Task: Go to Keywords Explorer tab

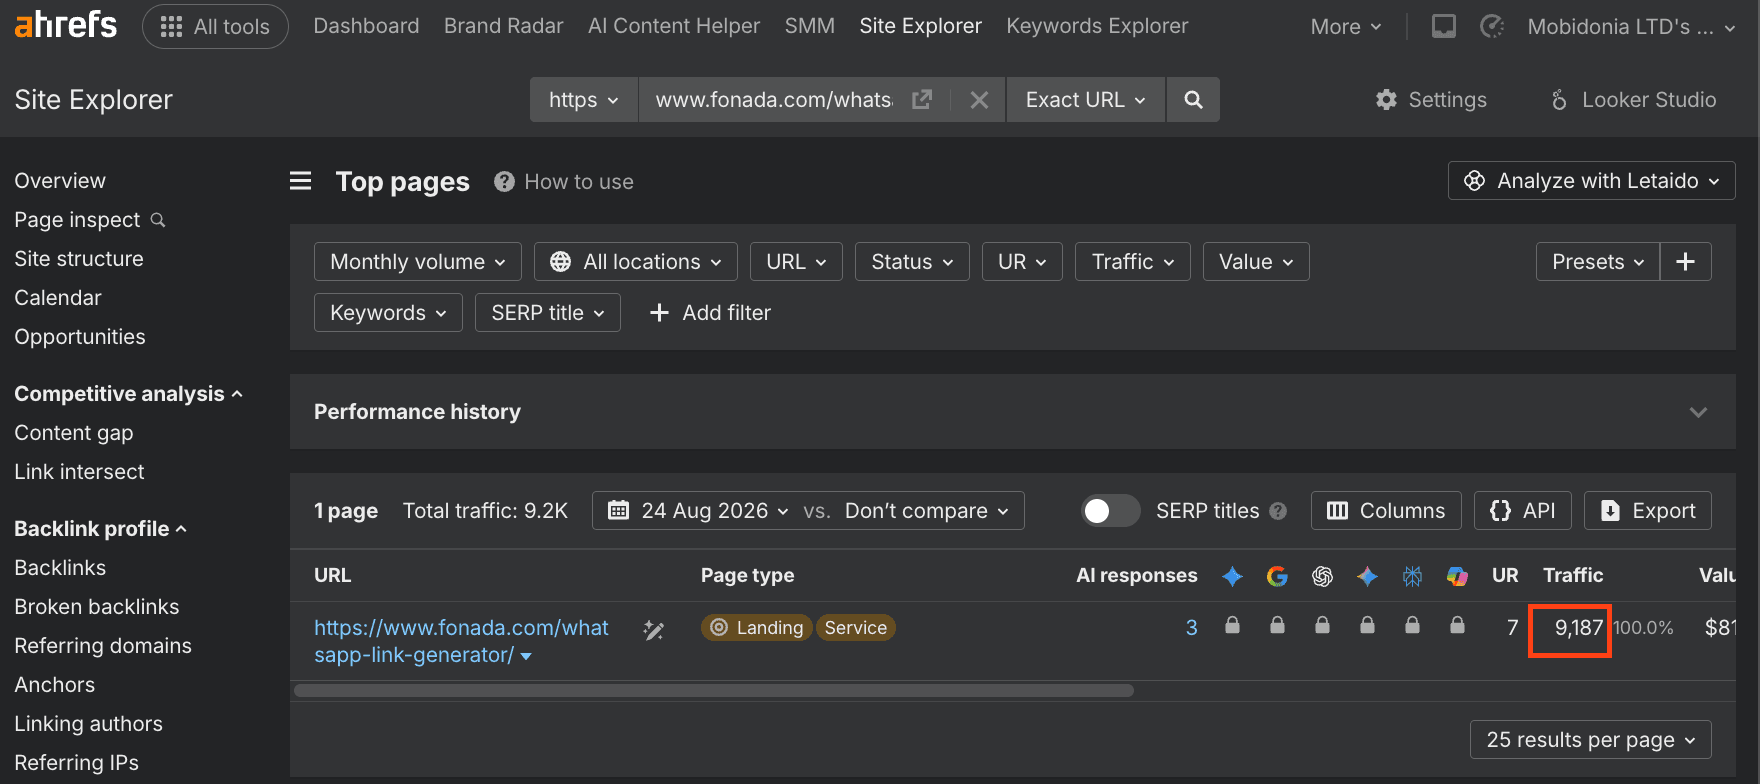Action: pyautogui.click(x=1097, y=26)
